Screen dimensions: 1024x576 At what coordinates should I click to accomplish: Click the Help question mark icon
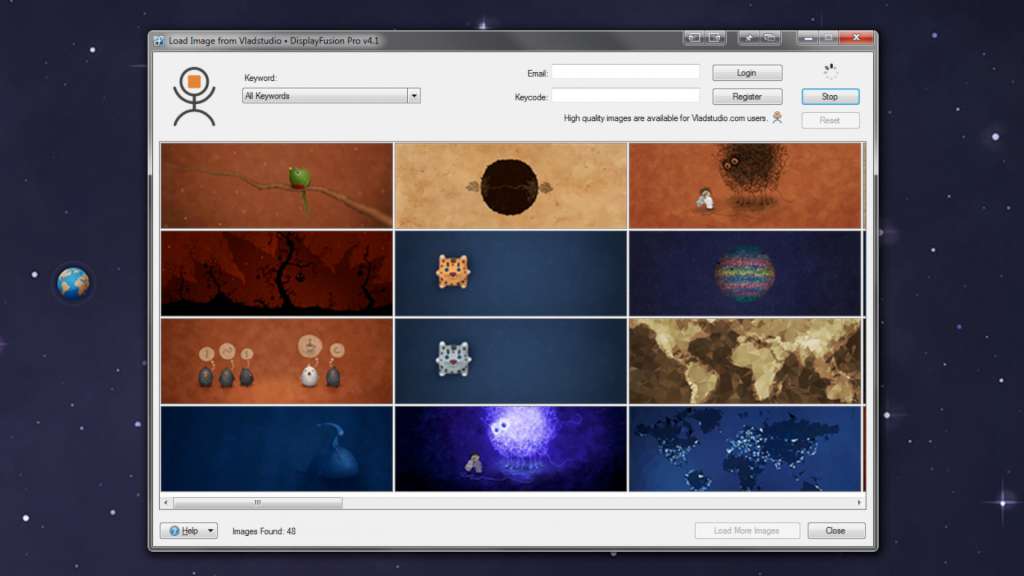(x=176, y=530)
